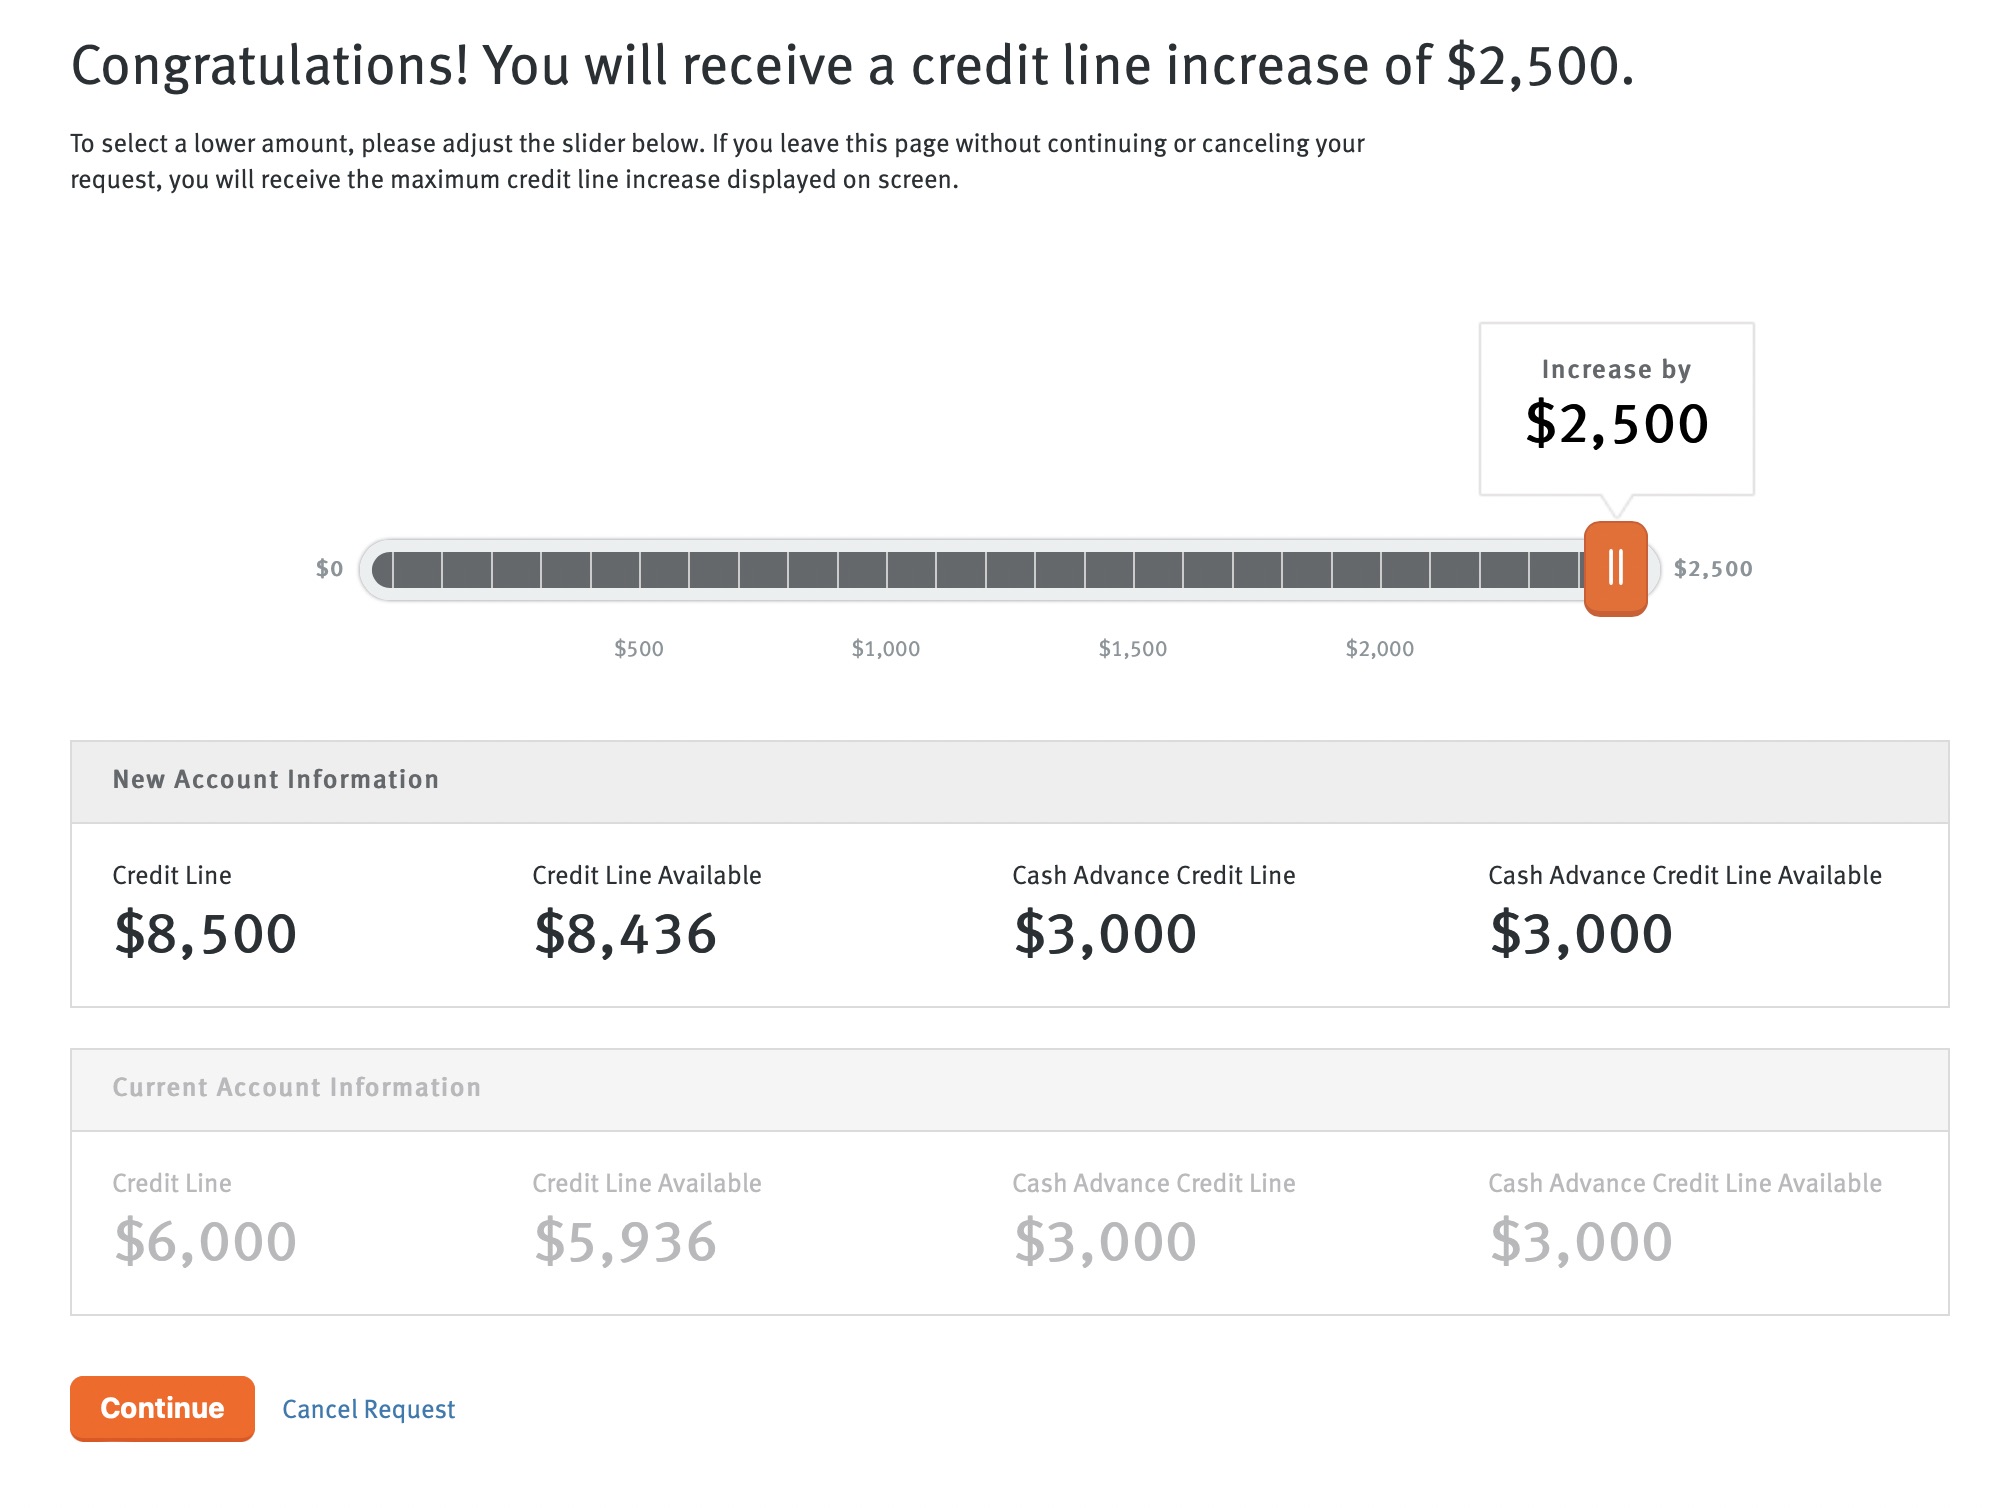Viewport: 2006px width, 1508px height.
Task: Click the current Credit Line Available $5,936
Action: click(625, 1240)
